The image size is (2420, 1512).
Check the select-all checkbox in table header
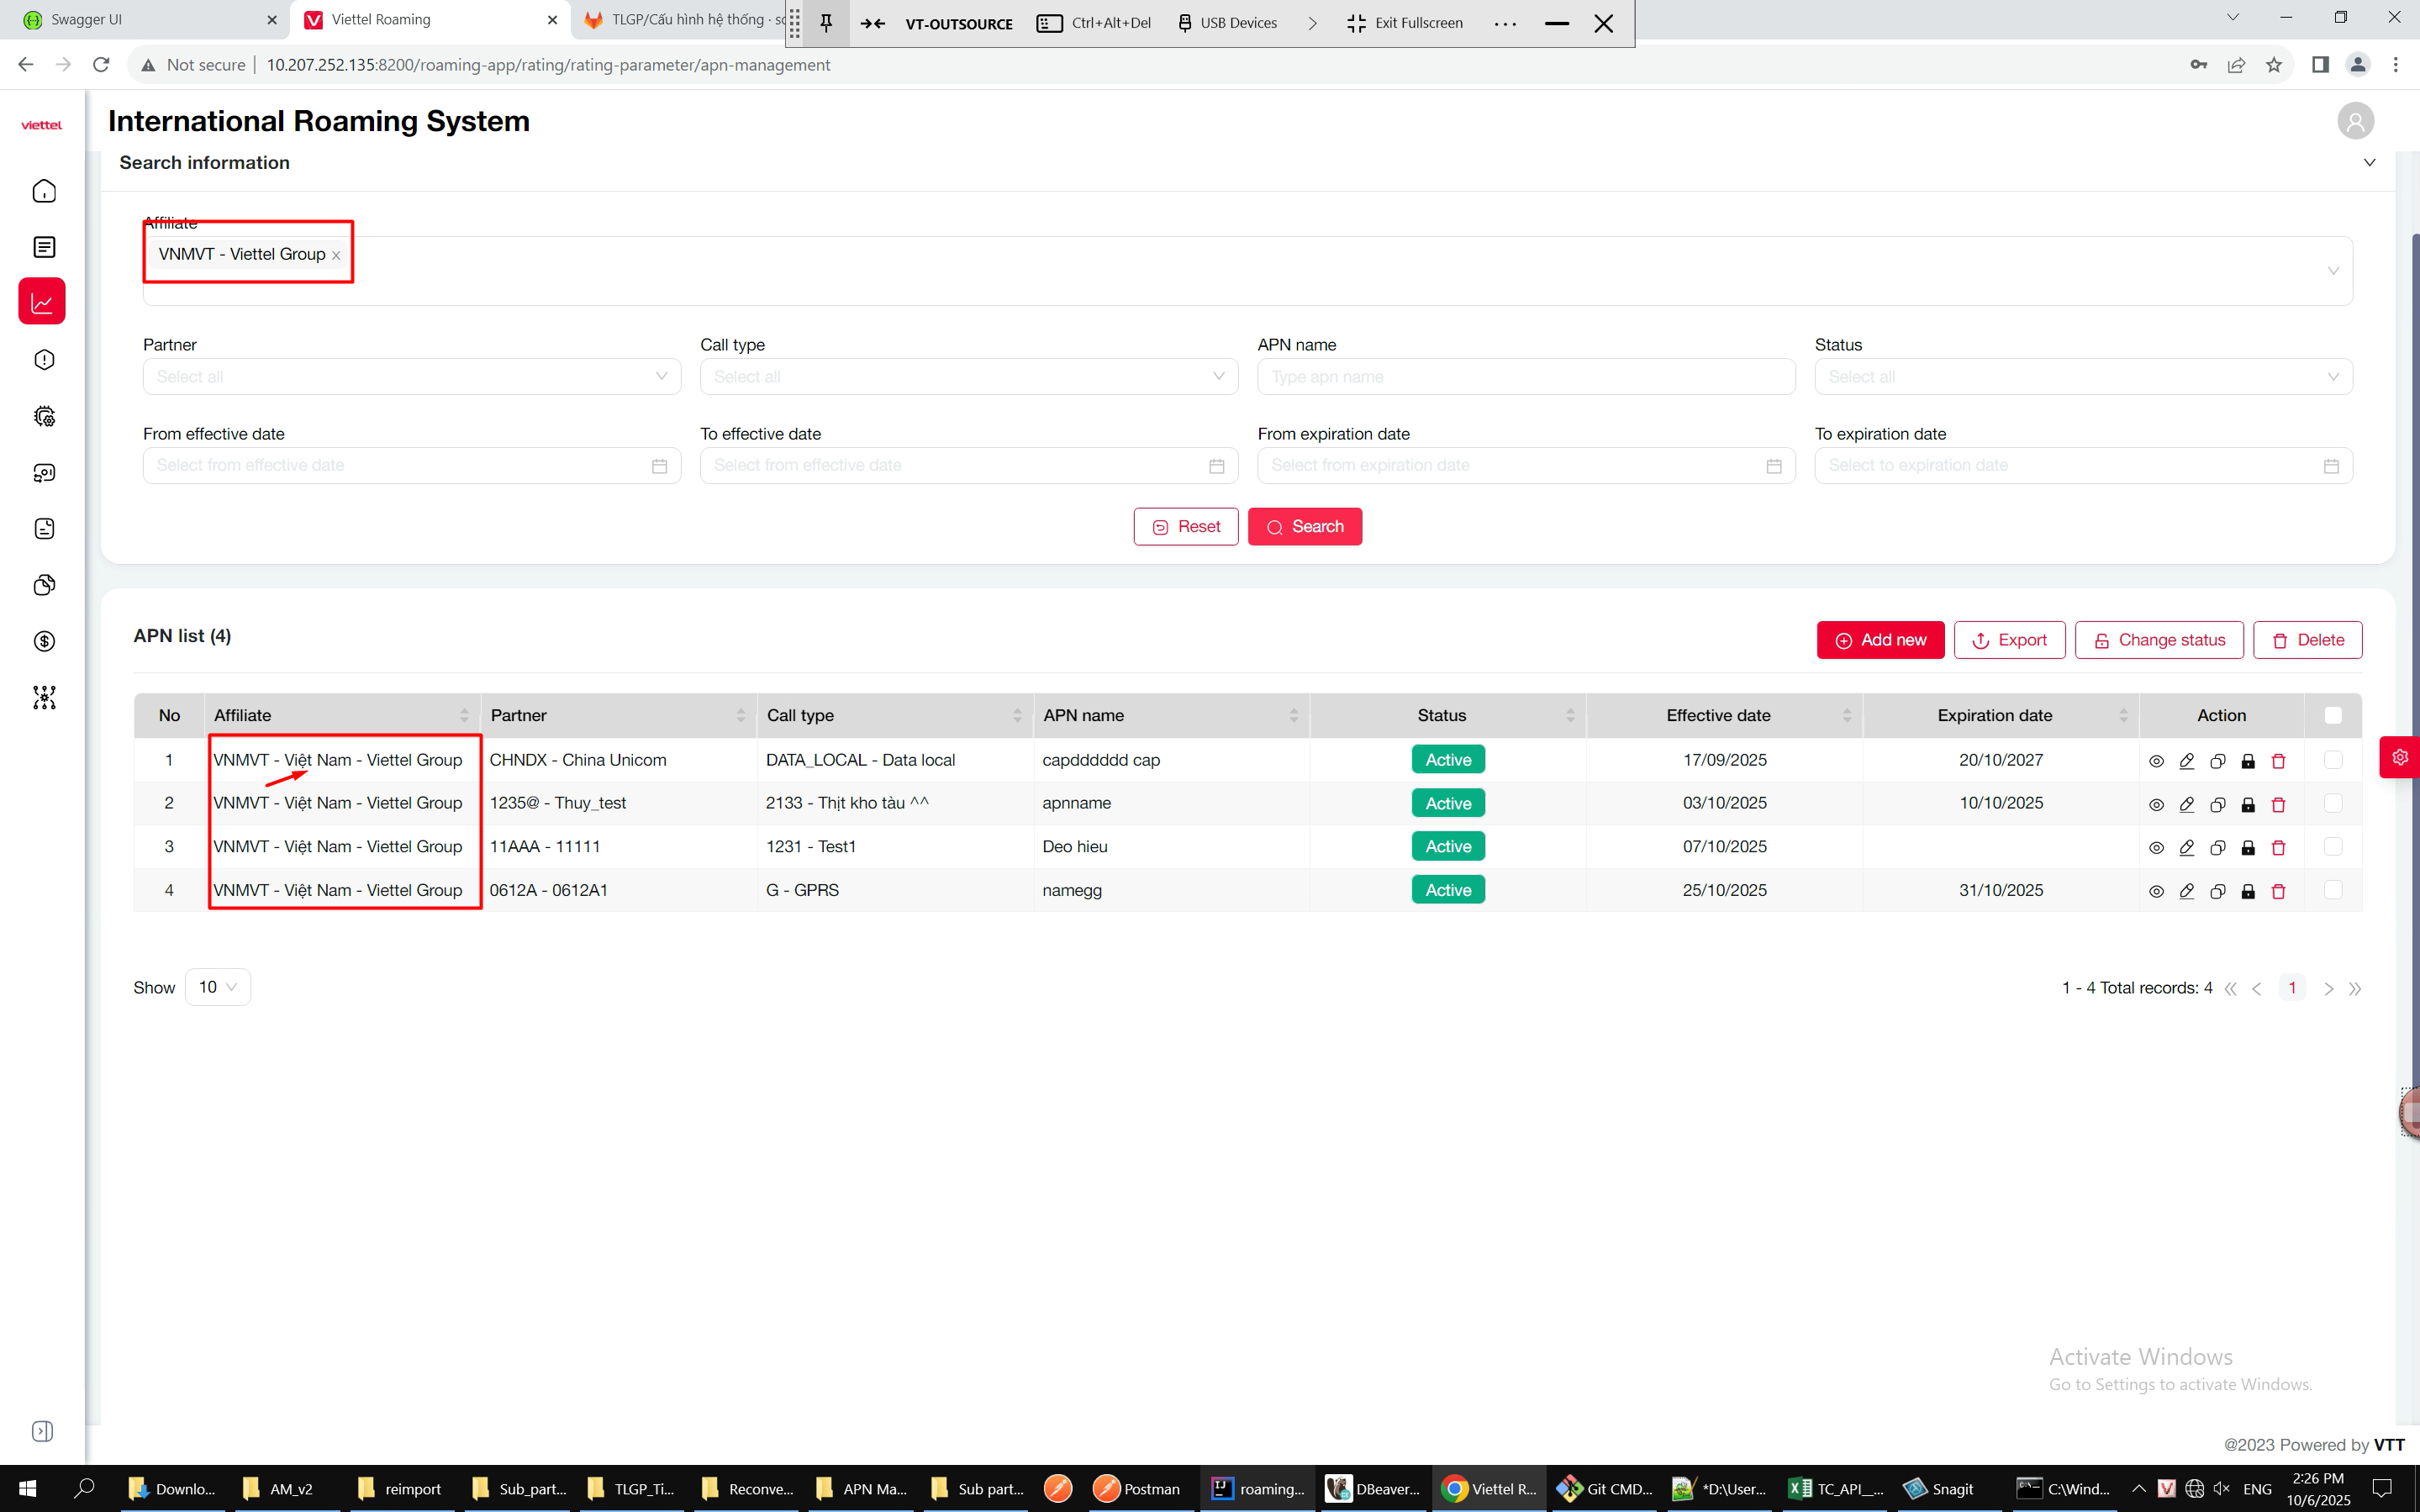[x=2333, y=715]
